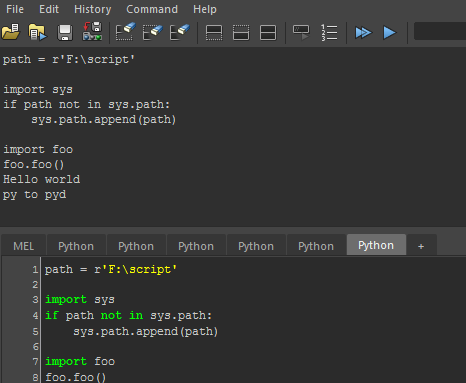Switch to the MEL tab
Viewport: 466px width, 383px height.
coord(24,246)
